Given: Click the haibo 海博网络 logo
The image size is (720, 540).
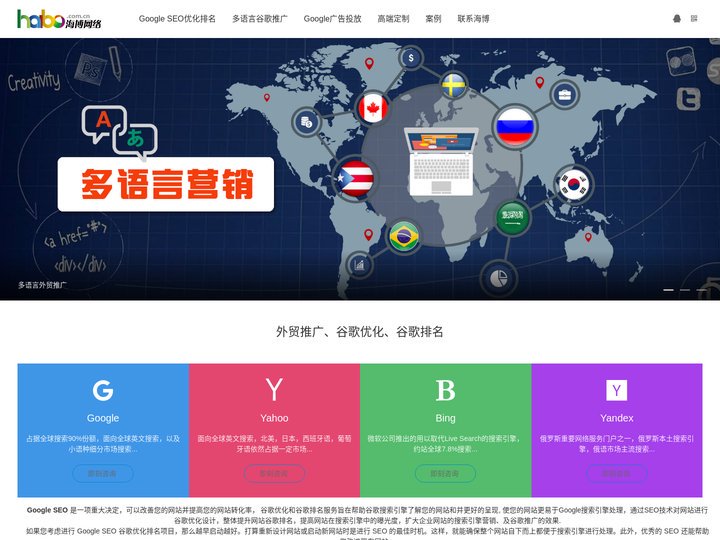Looking at the screenshot, I should 59,19.
